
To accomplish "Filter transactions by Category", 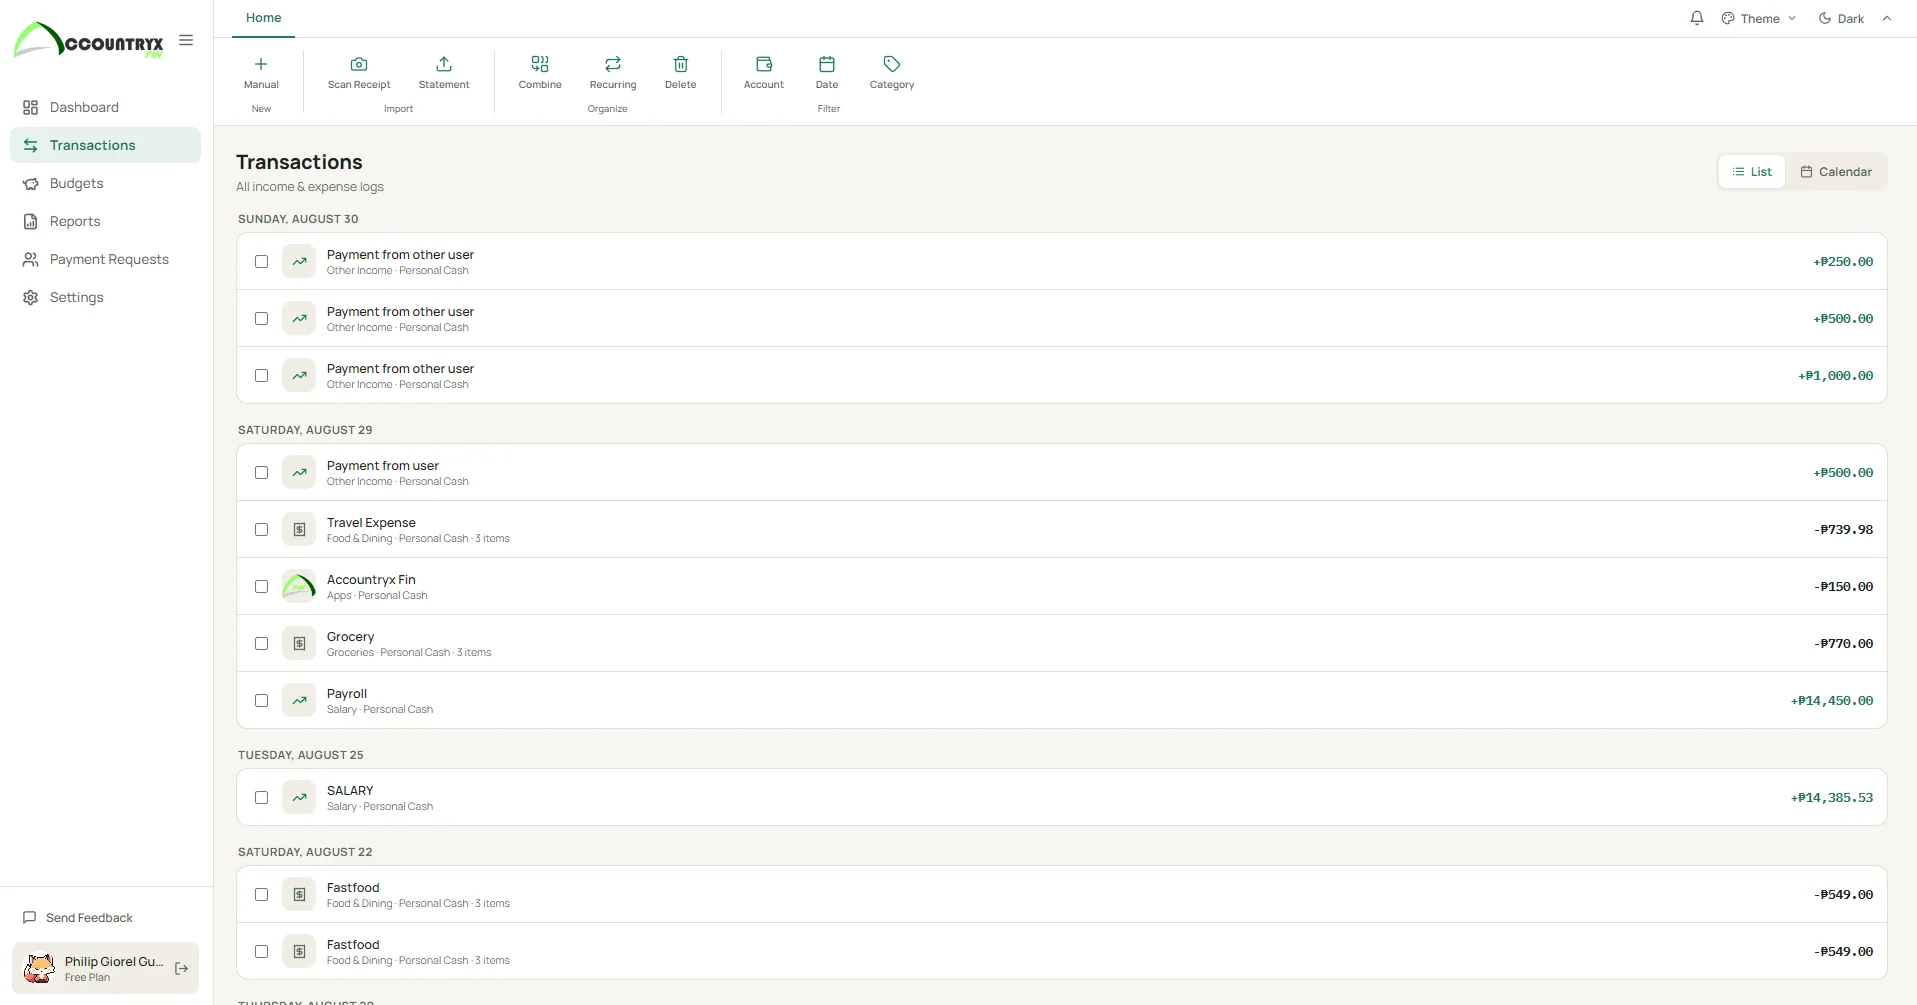I will [x=892, y=73].
